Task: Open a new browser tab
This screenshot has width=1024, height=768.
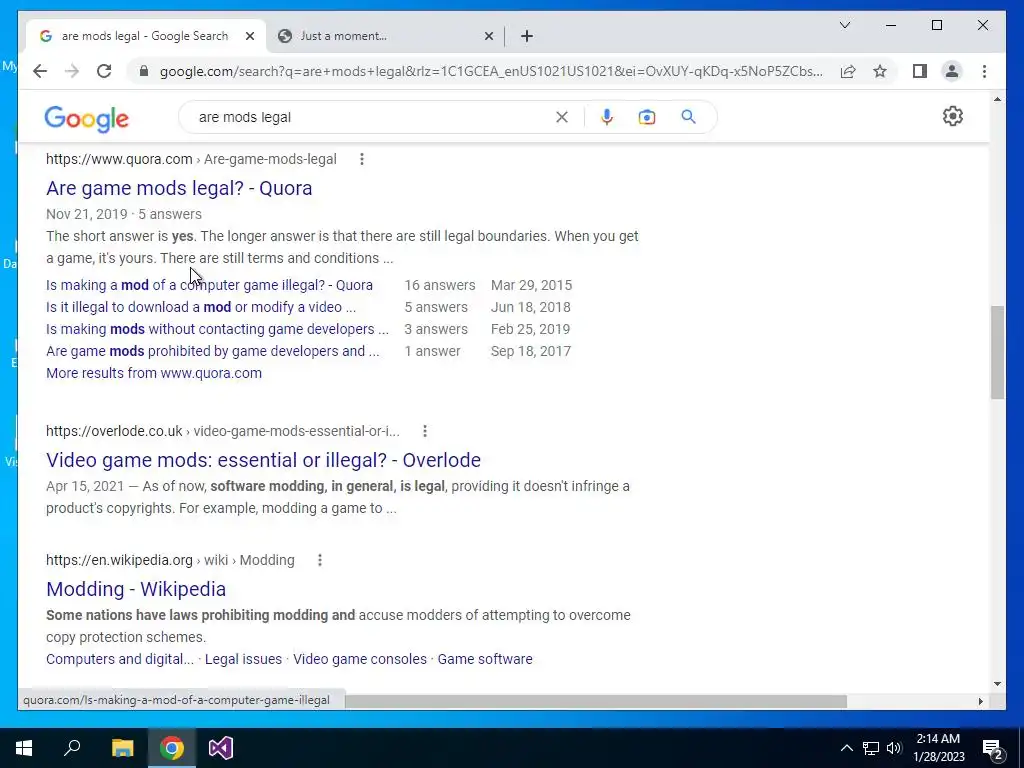Action: coord(527,36)
